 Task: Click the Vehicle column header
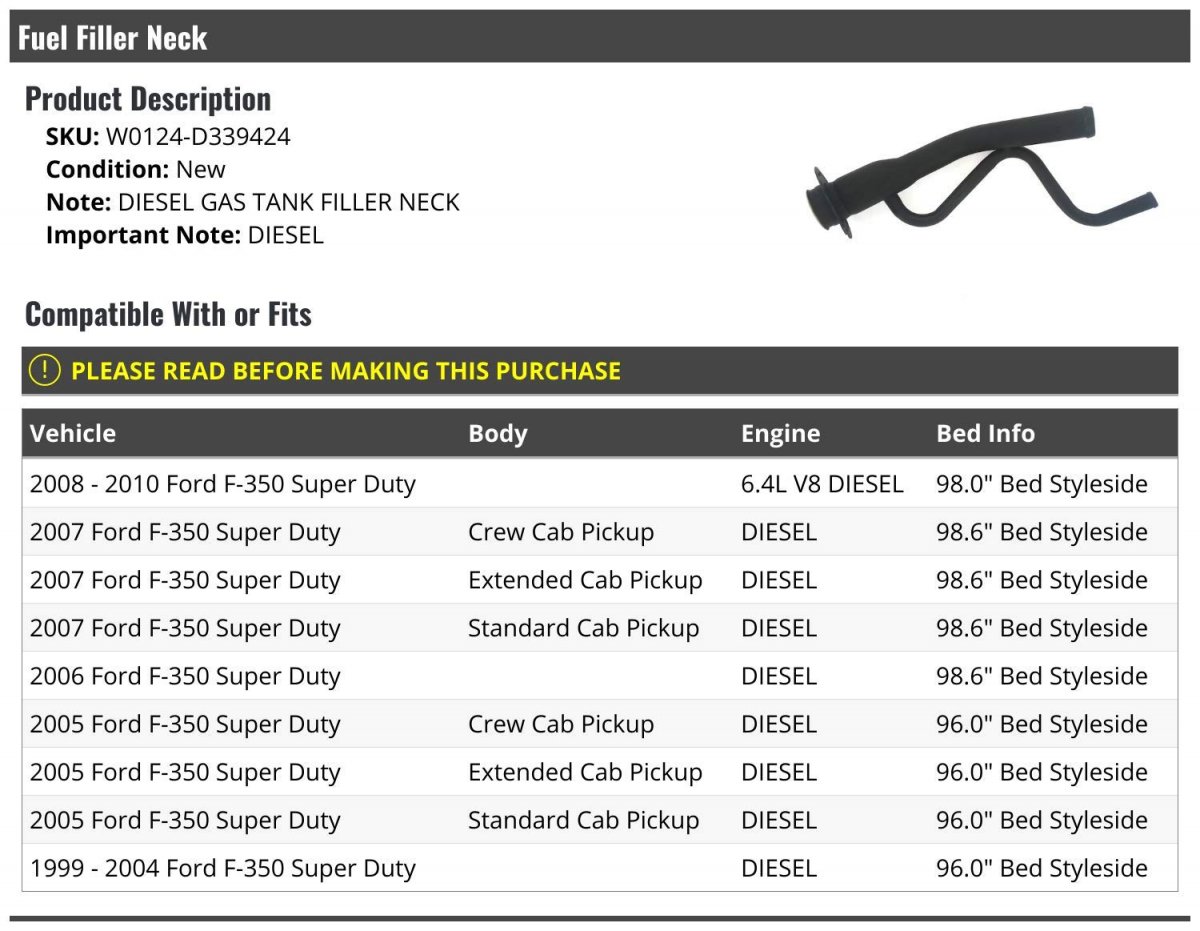(x=73, y=434)
